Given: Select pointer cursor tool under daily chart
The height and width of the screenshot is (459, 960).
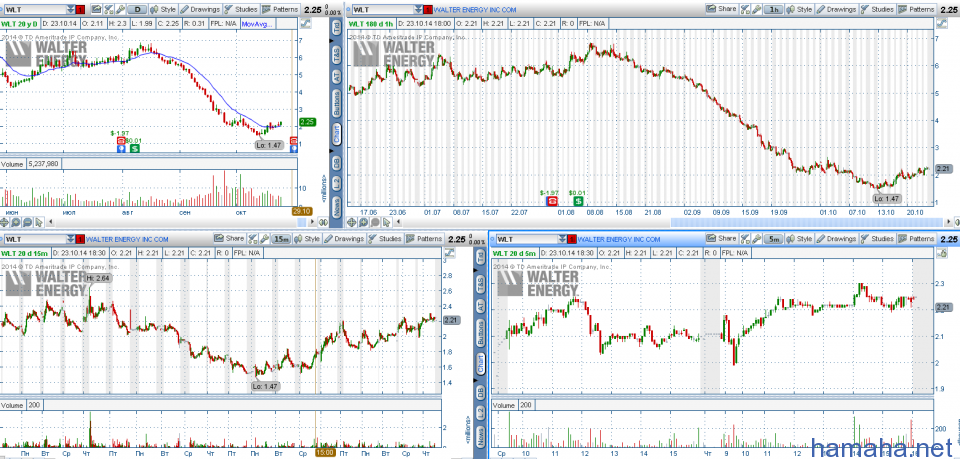Looking at the screenshot, I should 39,222.
